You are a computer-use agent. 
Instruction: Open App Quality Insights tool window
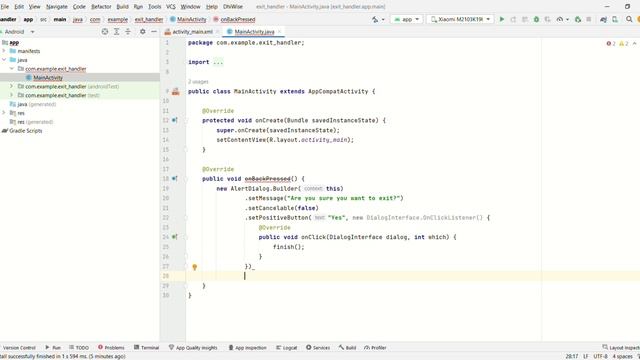(193, 347)
